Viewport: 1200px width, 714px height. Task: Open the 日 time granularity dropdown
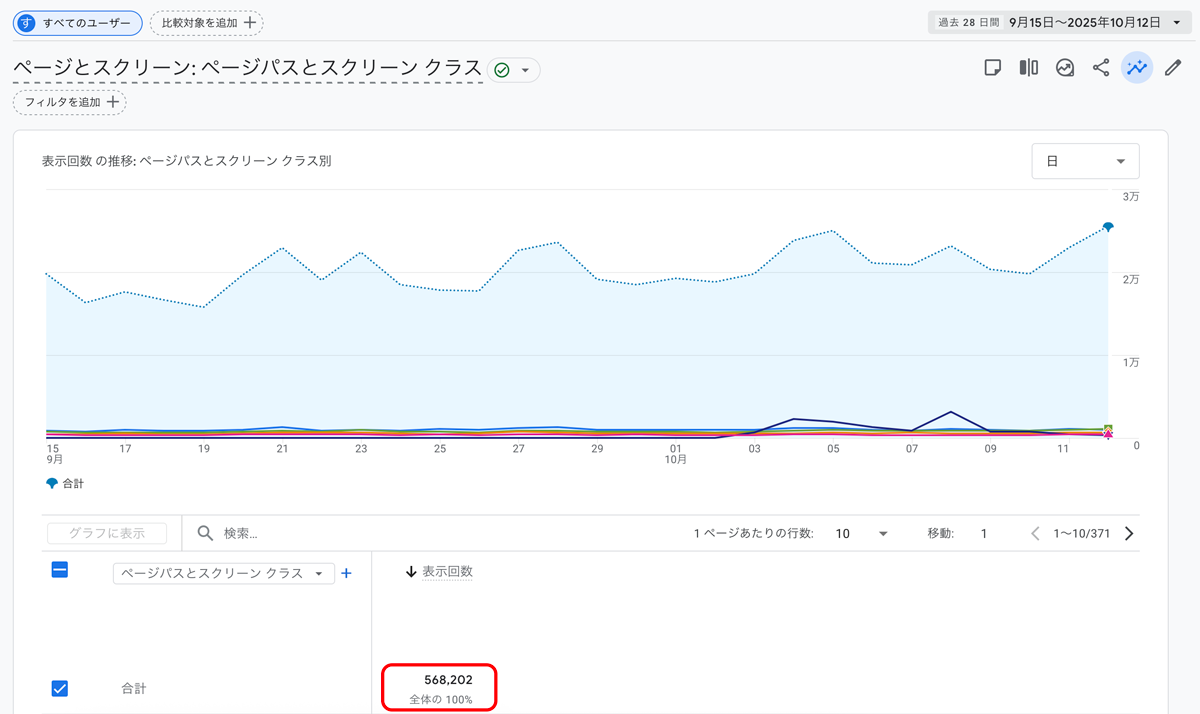(x=1085, y=161)
